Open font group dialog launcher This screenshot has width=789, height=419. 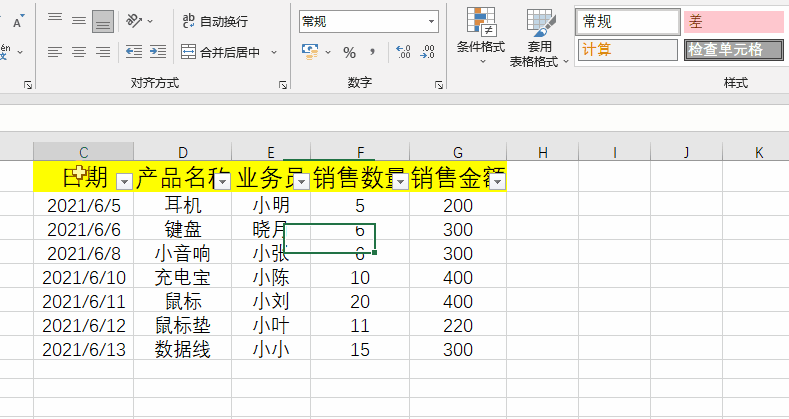pos(28,85)
